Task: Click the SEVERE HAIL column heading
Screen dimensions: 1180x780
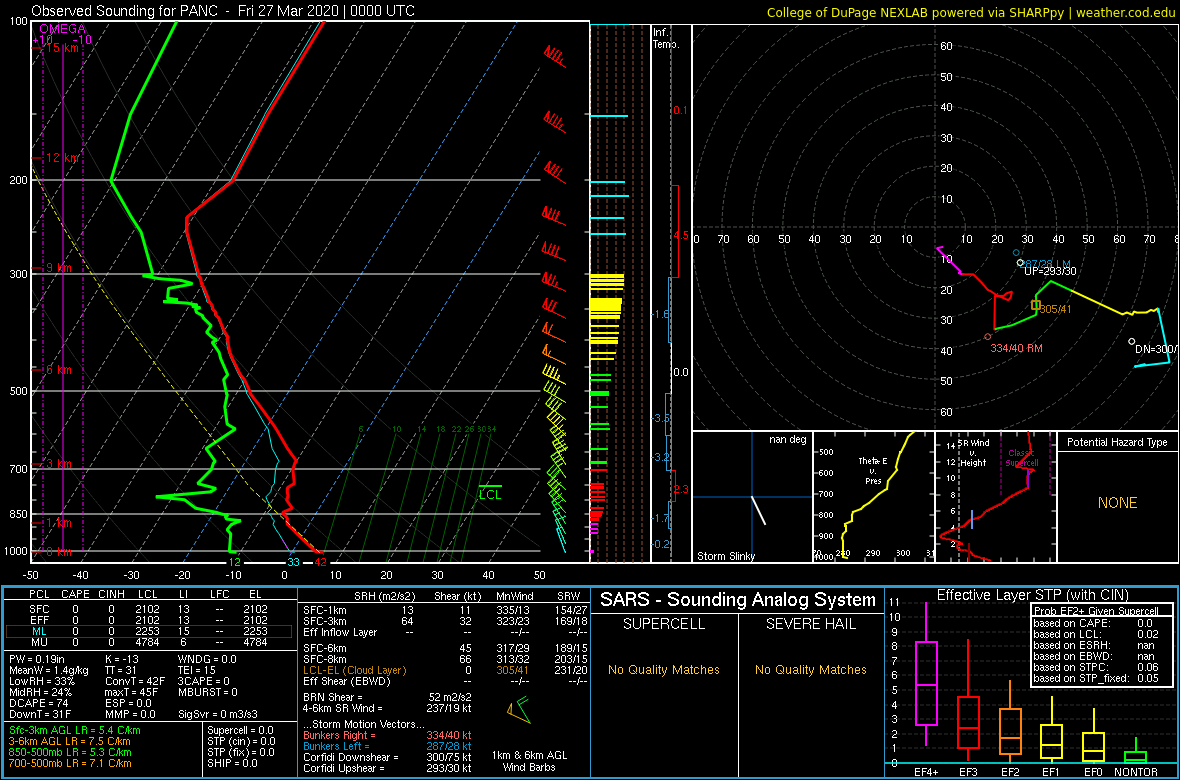Action: [811, 625]
